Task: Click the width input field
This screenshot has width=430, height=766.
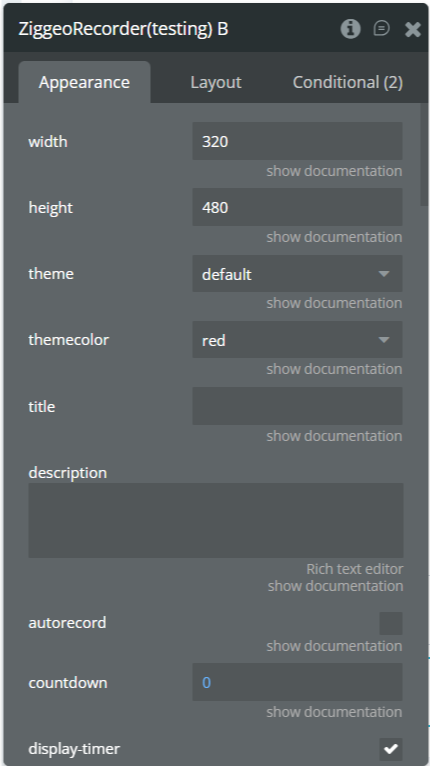Action: point(297,141)
